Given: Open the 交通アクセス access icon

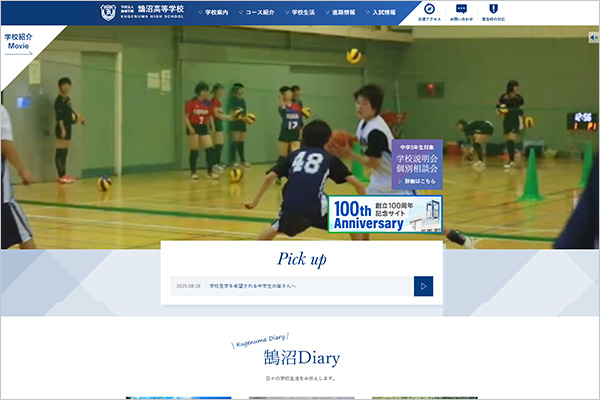Looking at the screenshot, I should pyautogui.click(x=431, y=12).
